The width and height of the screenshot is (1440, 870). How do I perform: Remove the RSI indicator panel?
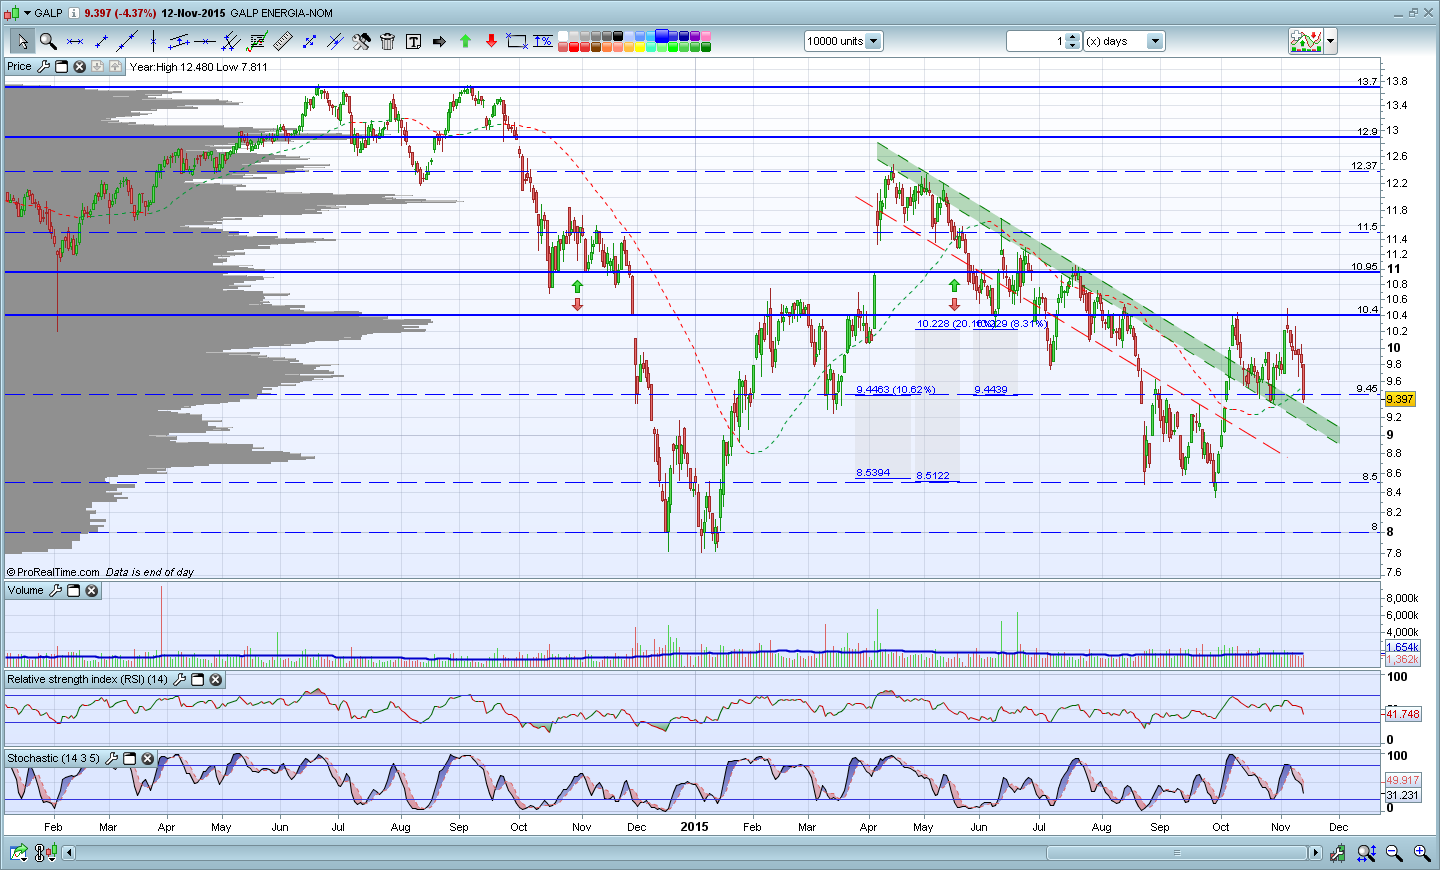(216, 680)
